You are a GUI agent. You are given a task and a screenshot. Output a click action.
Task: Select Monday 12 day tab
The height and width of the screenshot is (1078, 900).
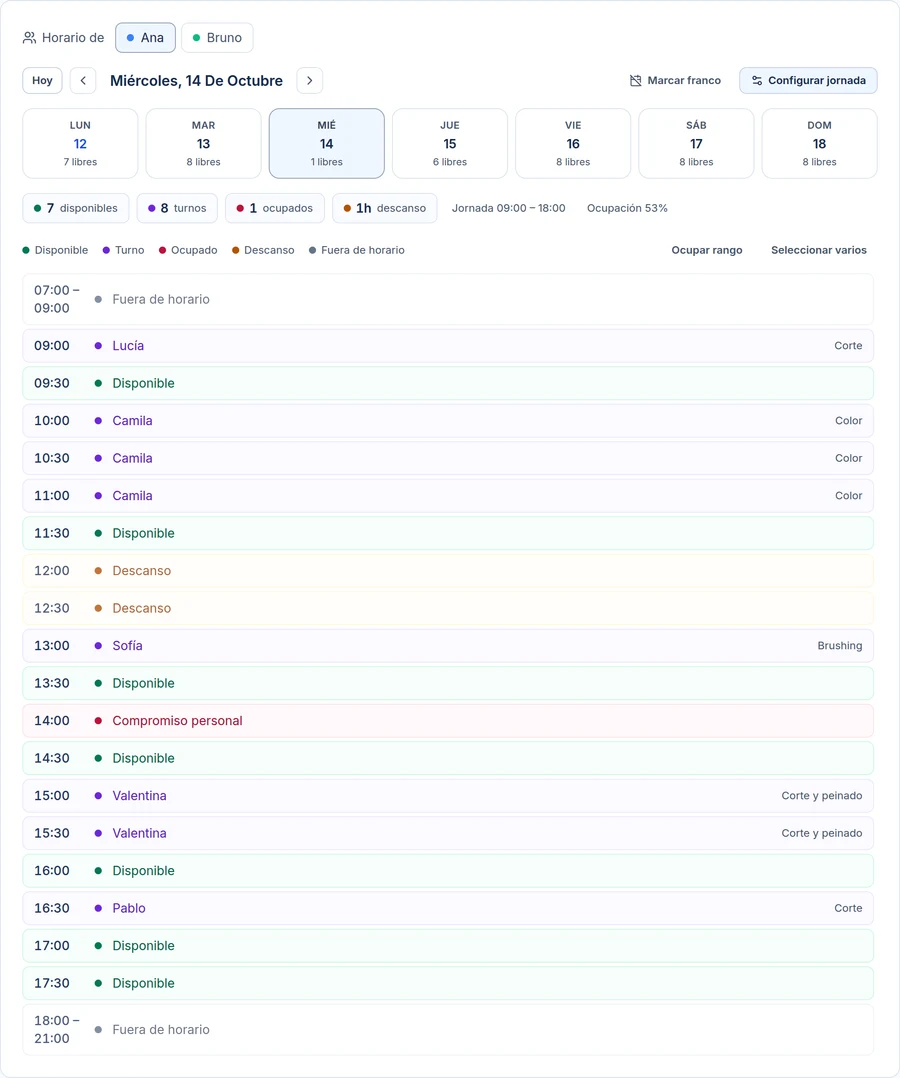click(x=80, y=143)
